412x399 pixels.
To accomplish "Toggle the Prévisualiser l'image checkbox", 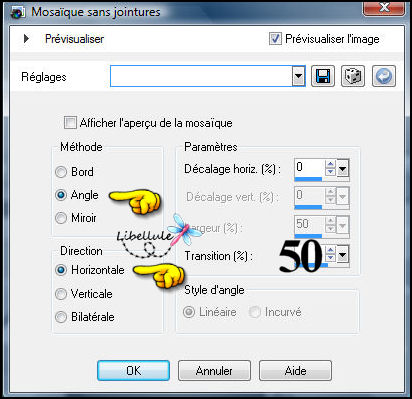I will coord(275,39).
